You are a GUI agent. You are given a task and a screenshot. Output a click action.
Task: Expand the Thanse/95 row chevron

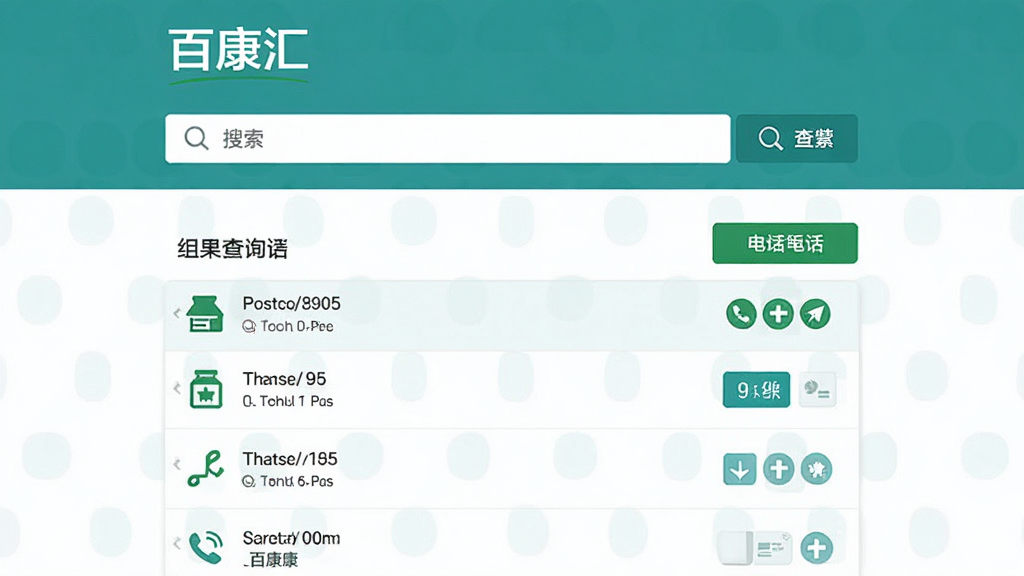176,389
